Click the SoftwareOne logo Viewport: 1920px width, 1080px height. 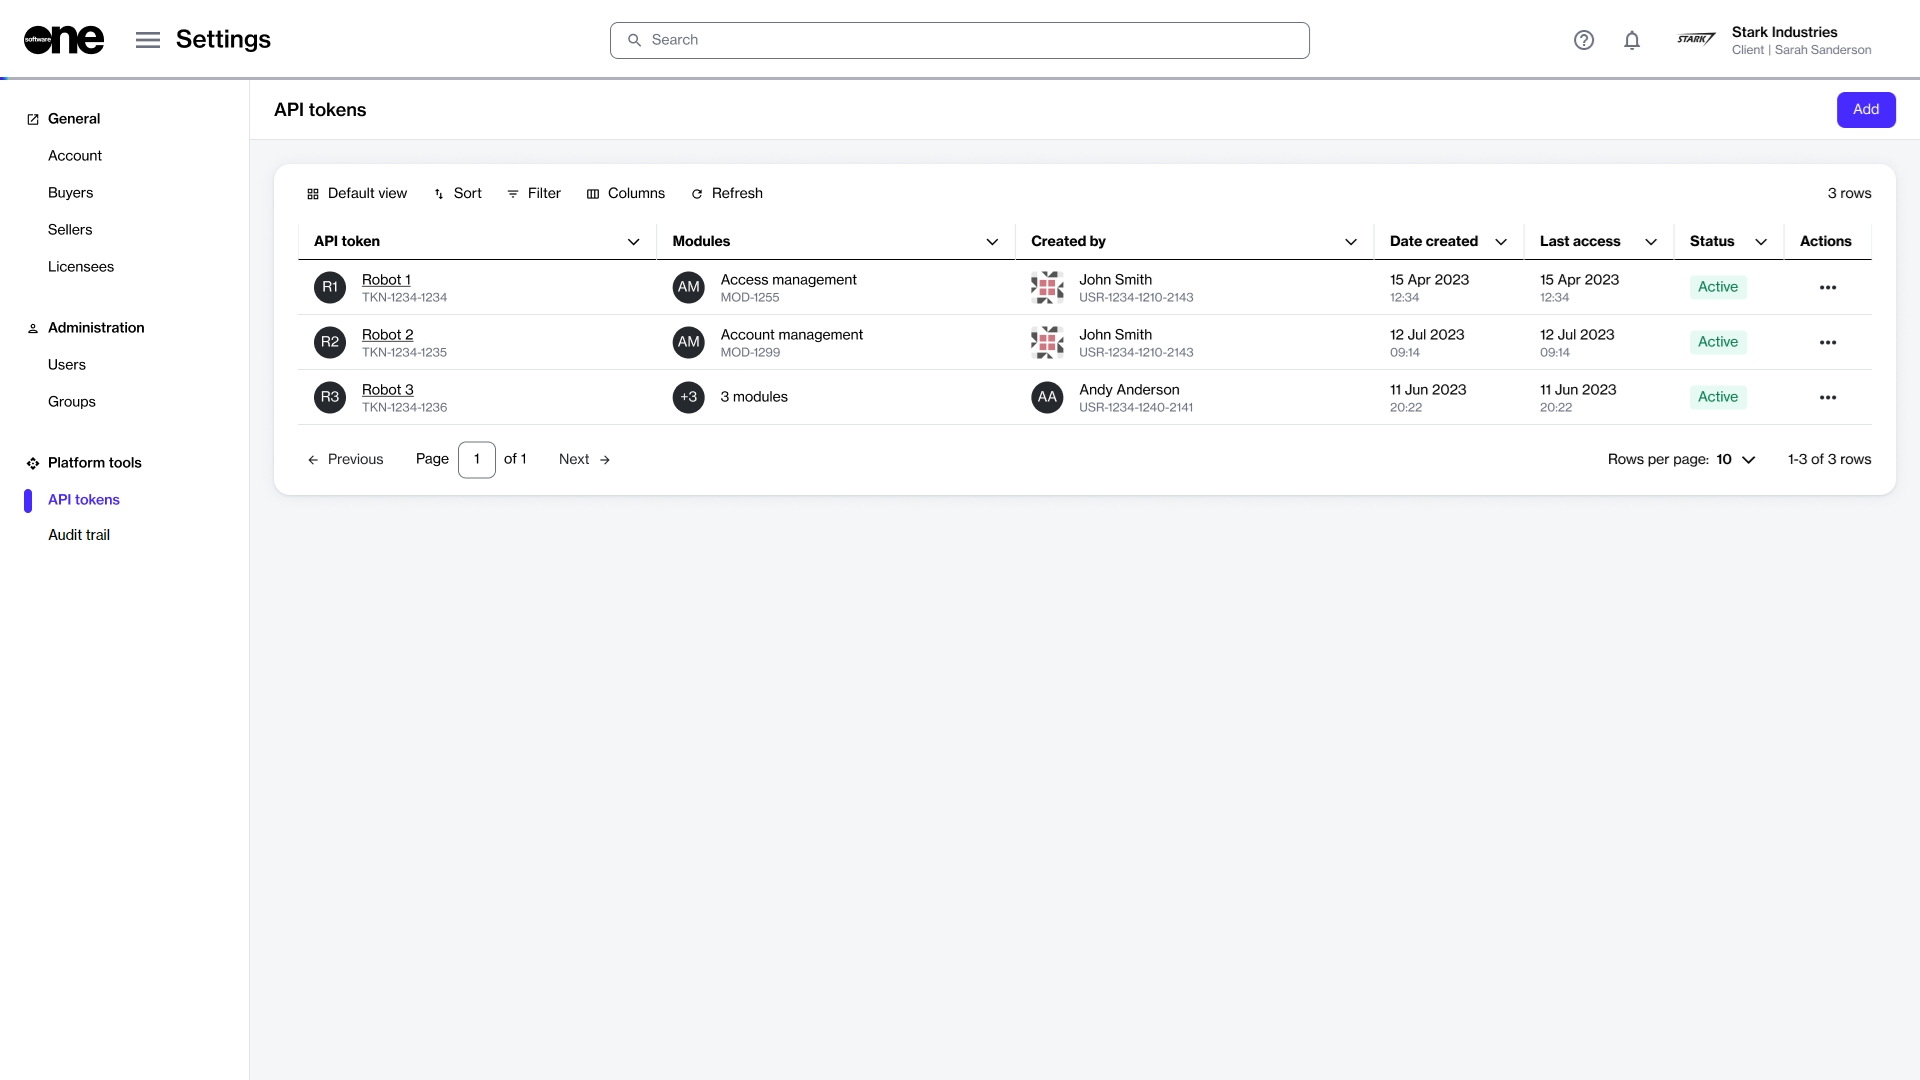coord(64,40)
